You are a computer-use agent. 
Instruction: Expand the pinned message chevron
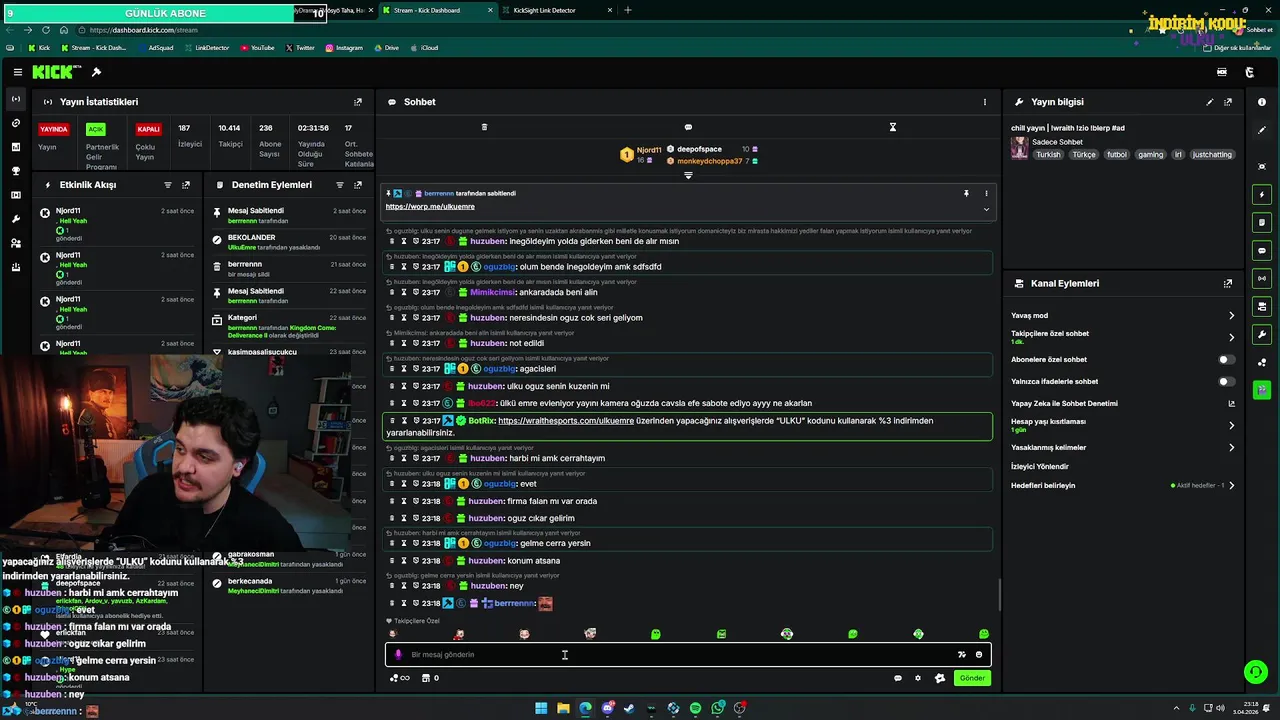(986, 209)
